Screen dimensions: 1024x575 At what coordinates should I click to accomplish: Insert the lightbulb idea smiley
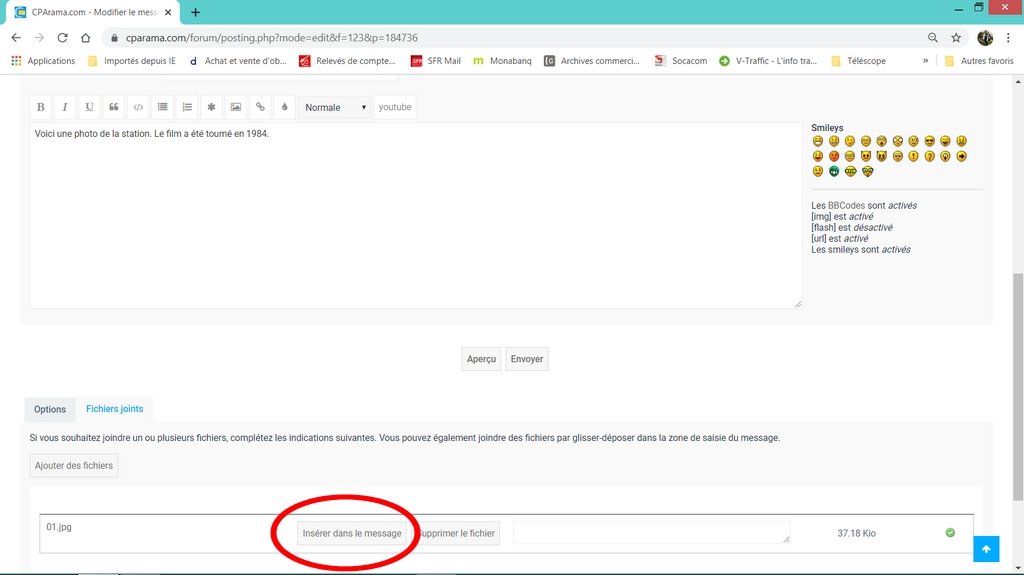(946, 156)
